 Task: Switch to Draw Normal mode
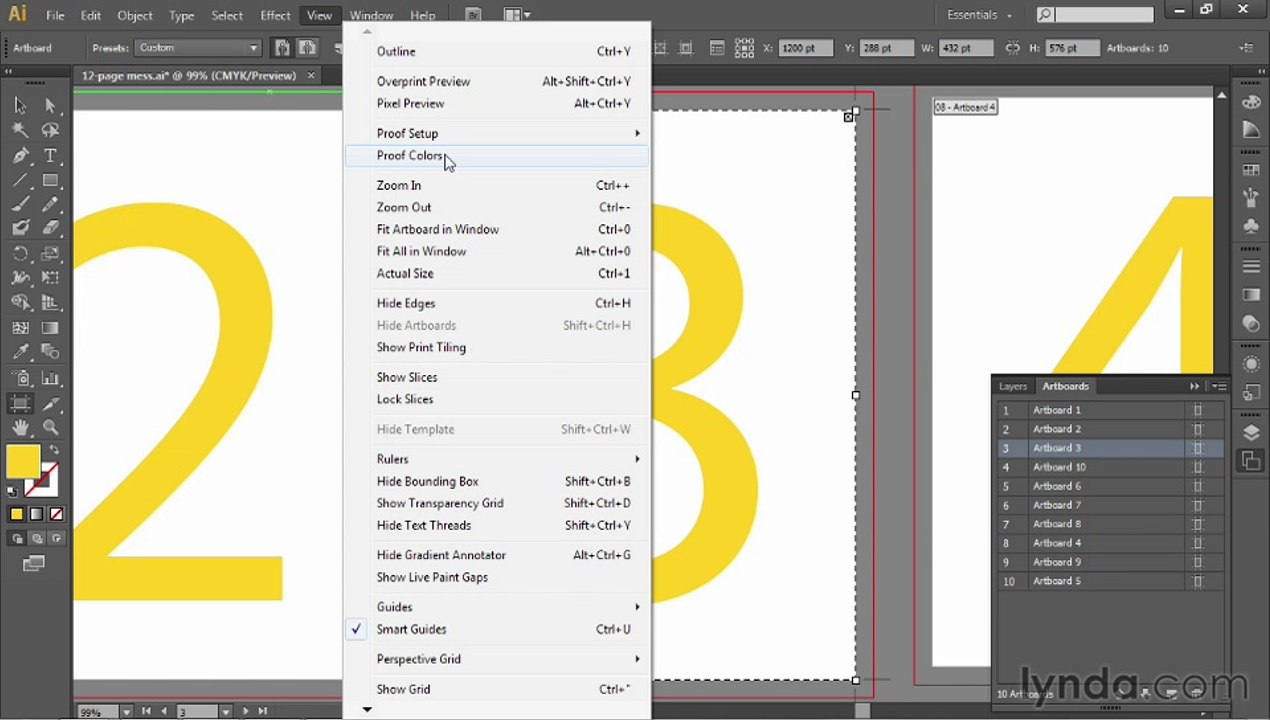pyautogui.click(x=17, y=538)
